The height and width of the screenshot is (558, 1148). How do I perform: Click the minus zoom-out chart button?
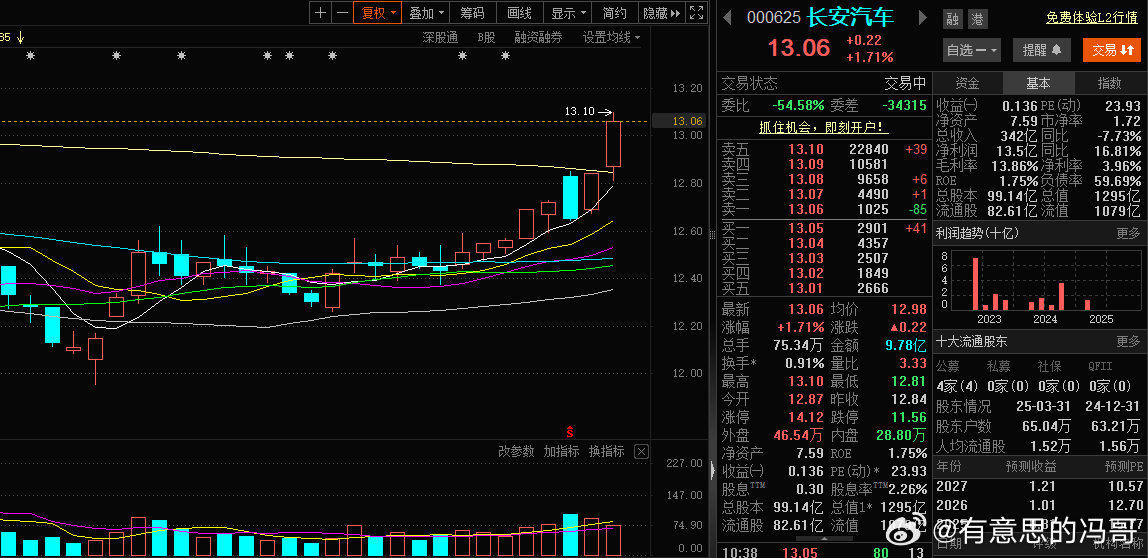tap(342, 12)
